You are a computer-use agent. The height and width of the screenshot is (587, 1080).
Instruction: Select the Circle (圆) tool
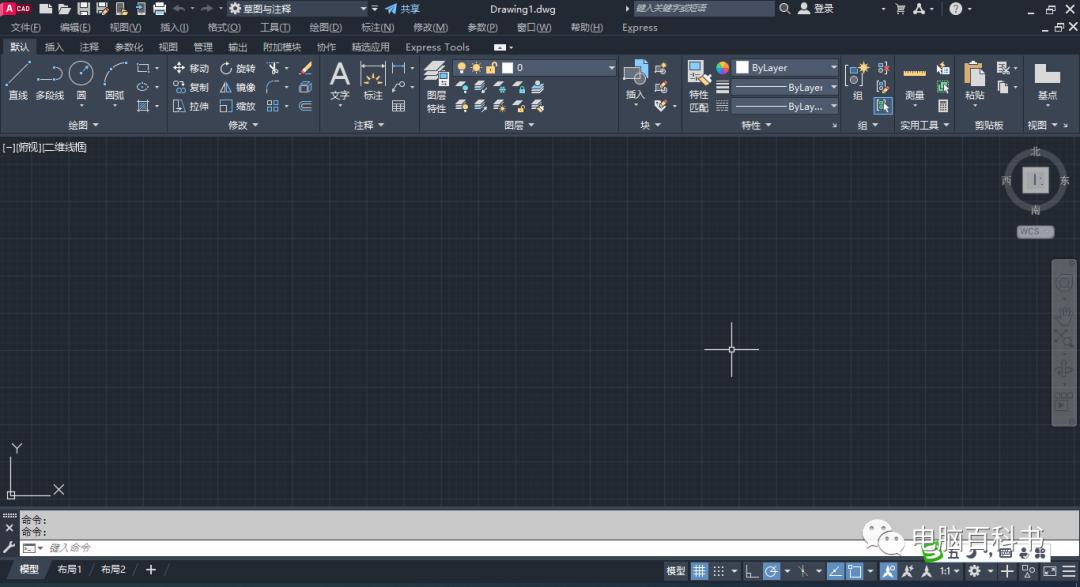coord(81,79)
